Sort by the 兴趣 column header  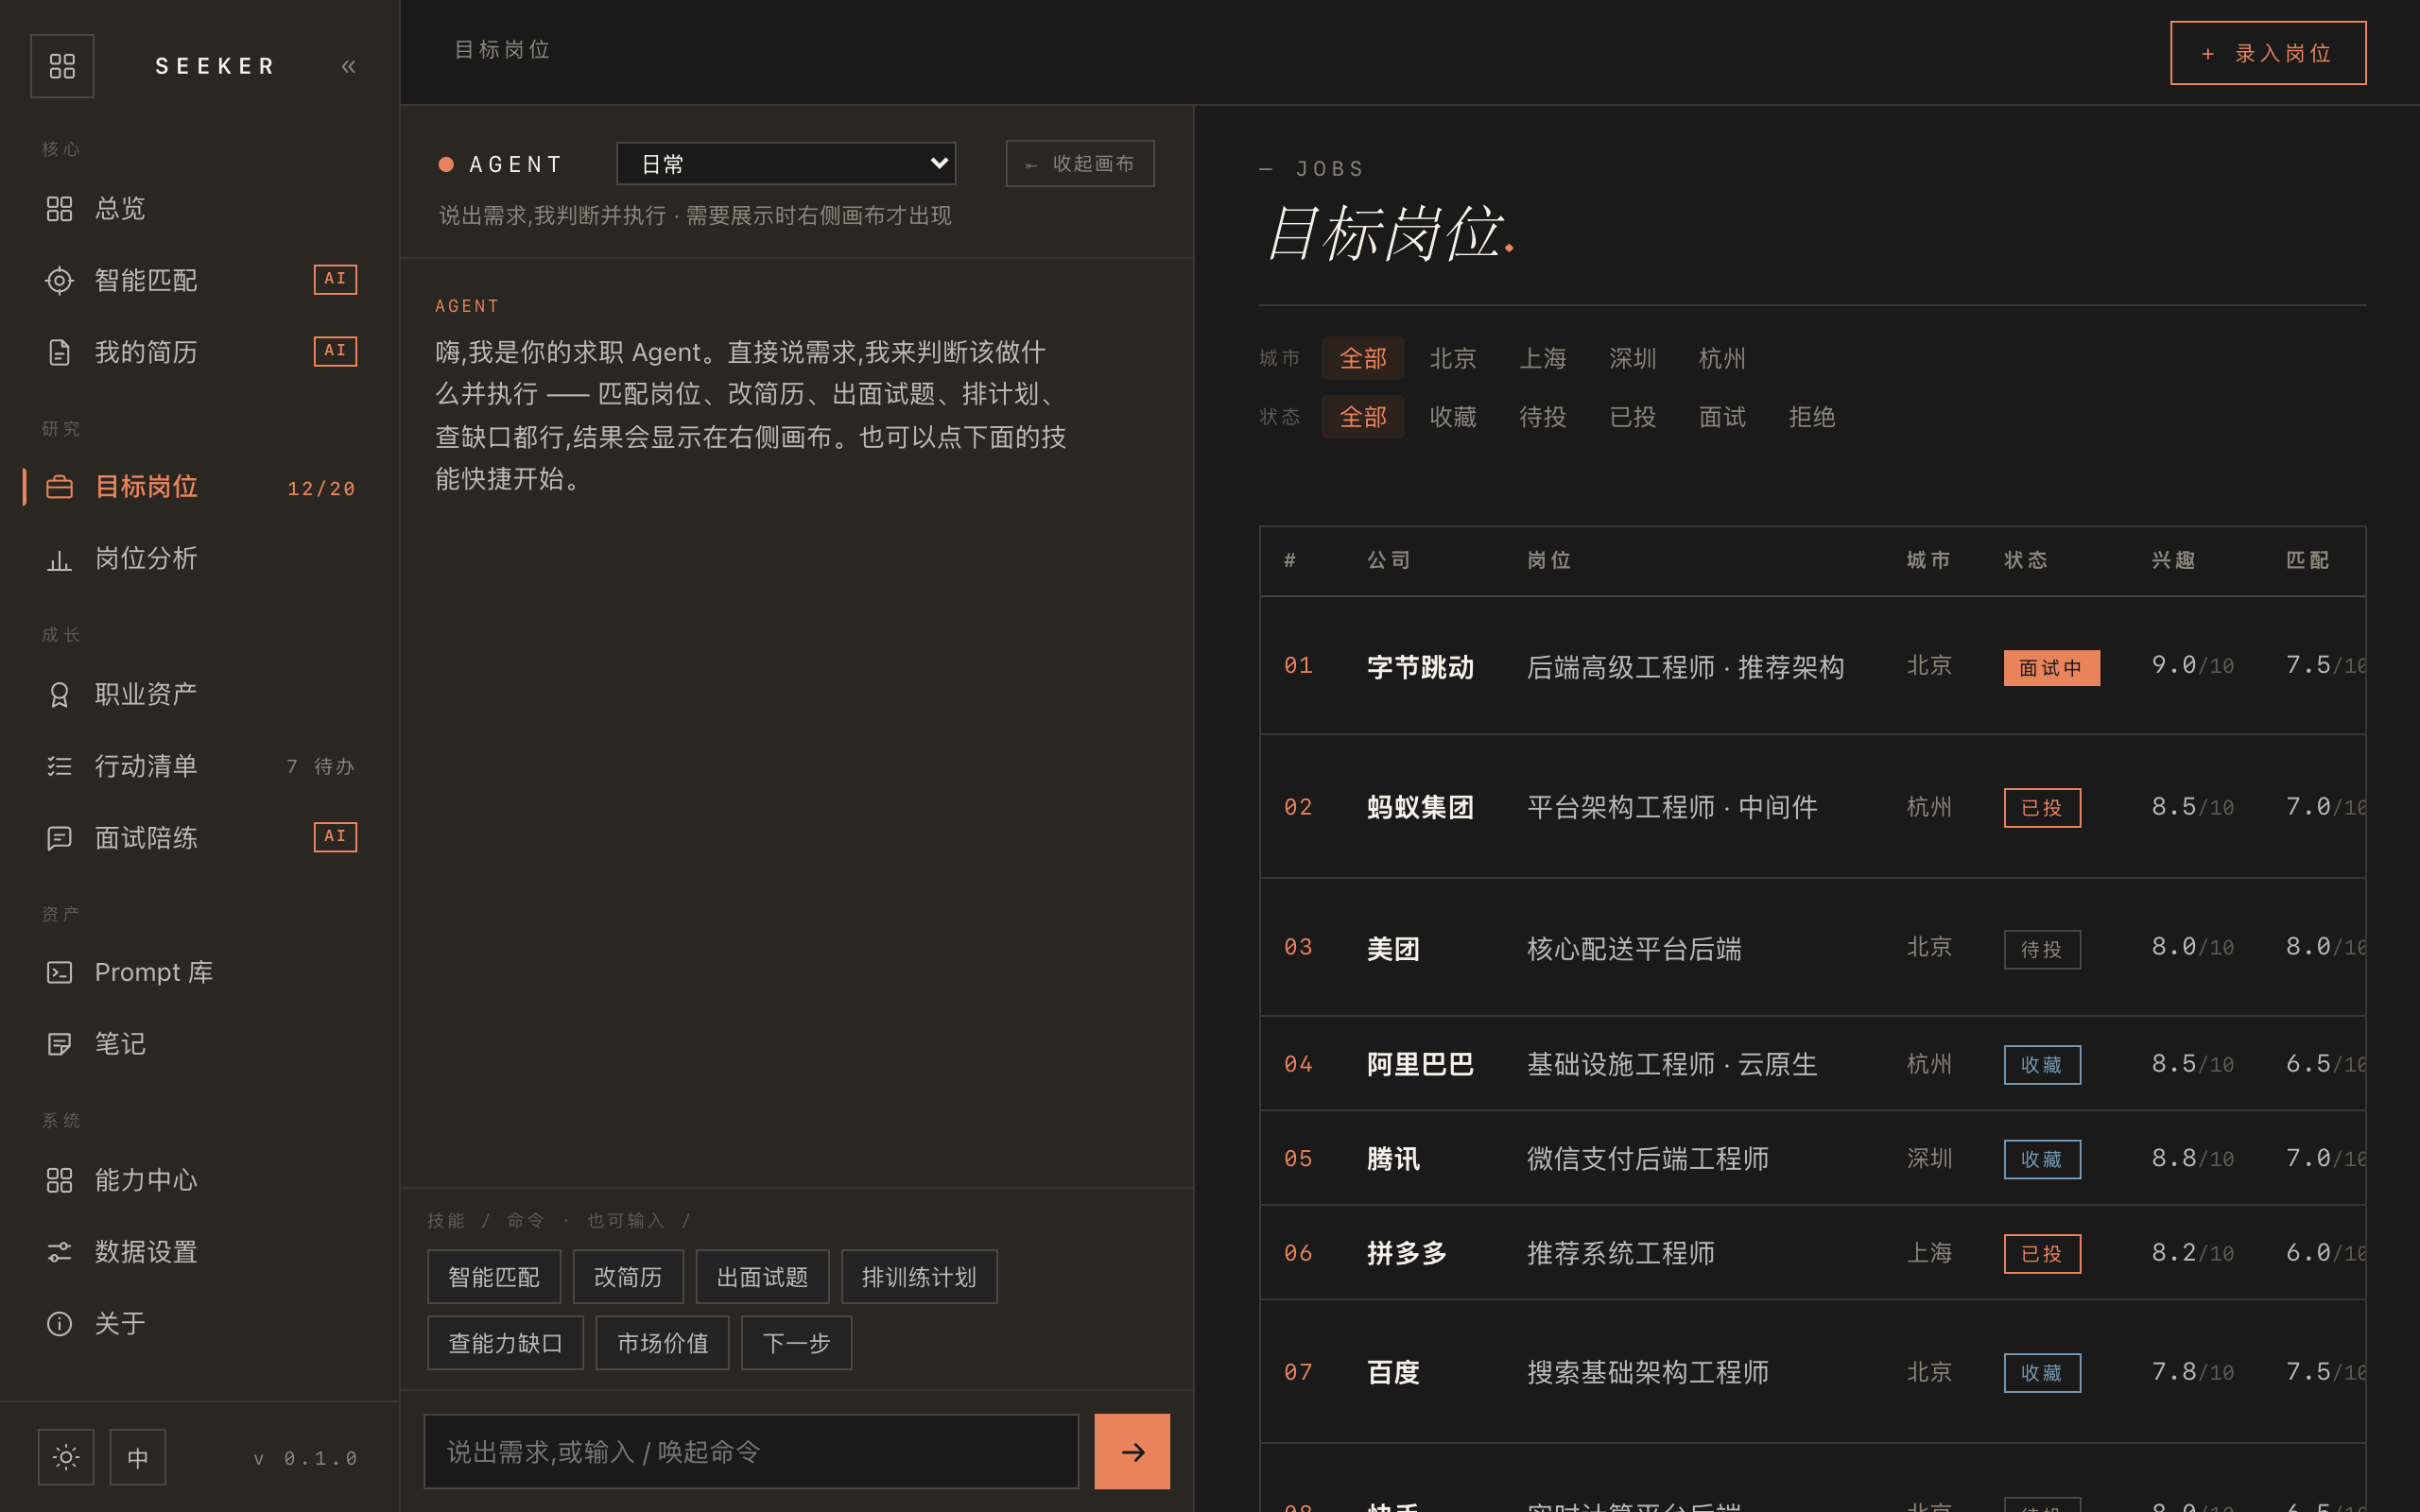2173,560
